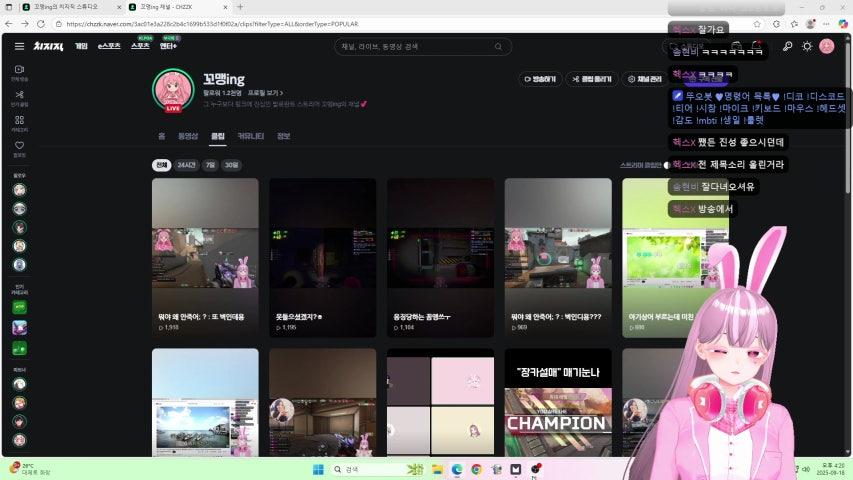Open the fifth followed channel avatar
Viewport: 853px width, 480px height.
[x=20, y=264]
